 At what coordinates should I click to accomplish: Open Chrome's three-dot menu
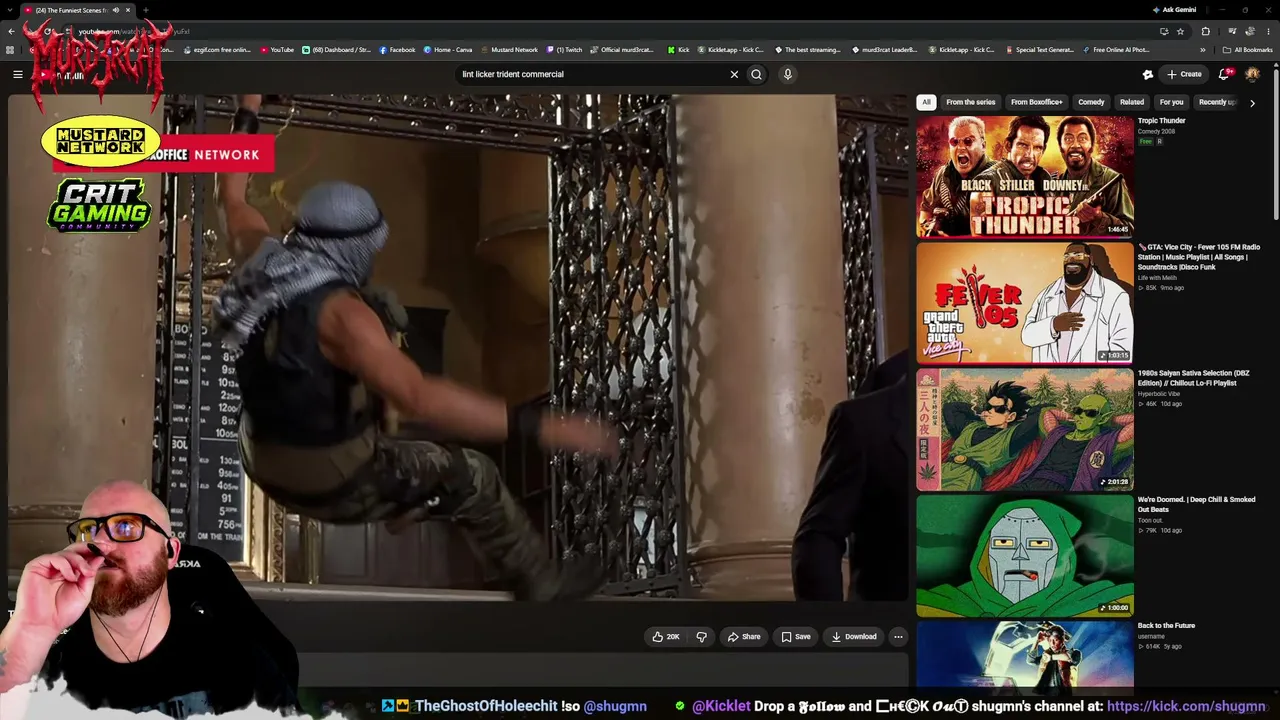[1268, 31]
